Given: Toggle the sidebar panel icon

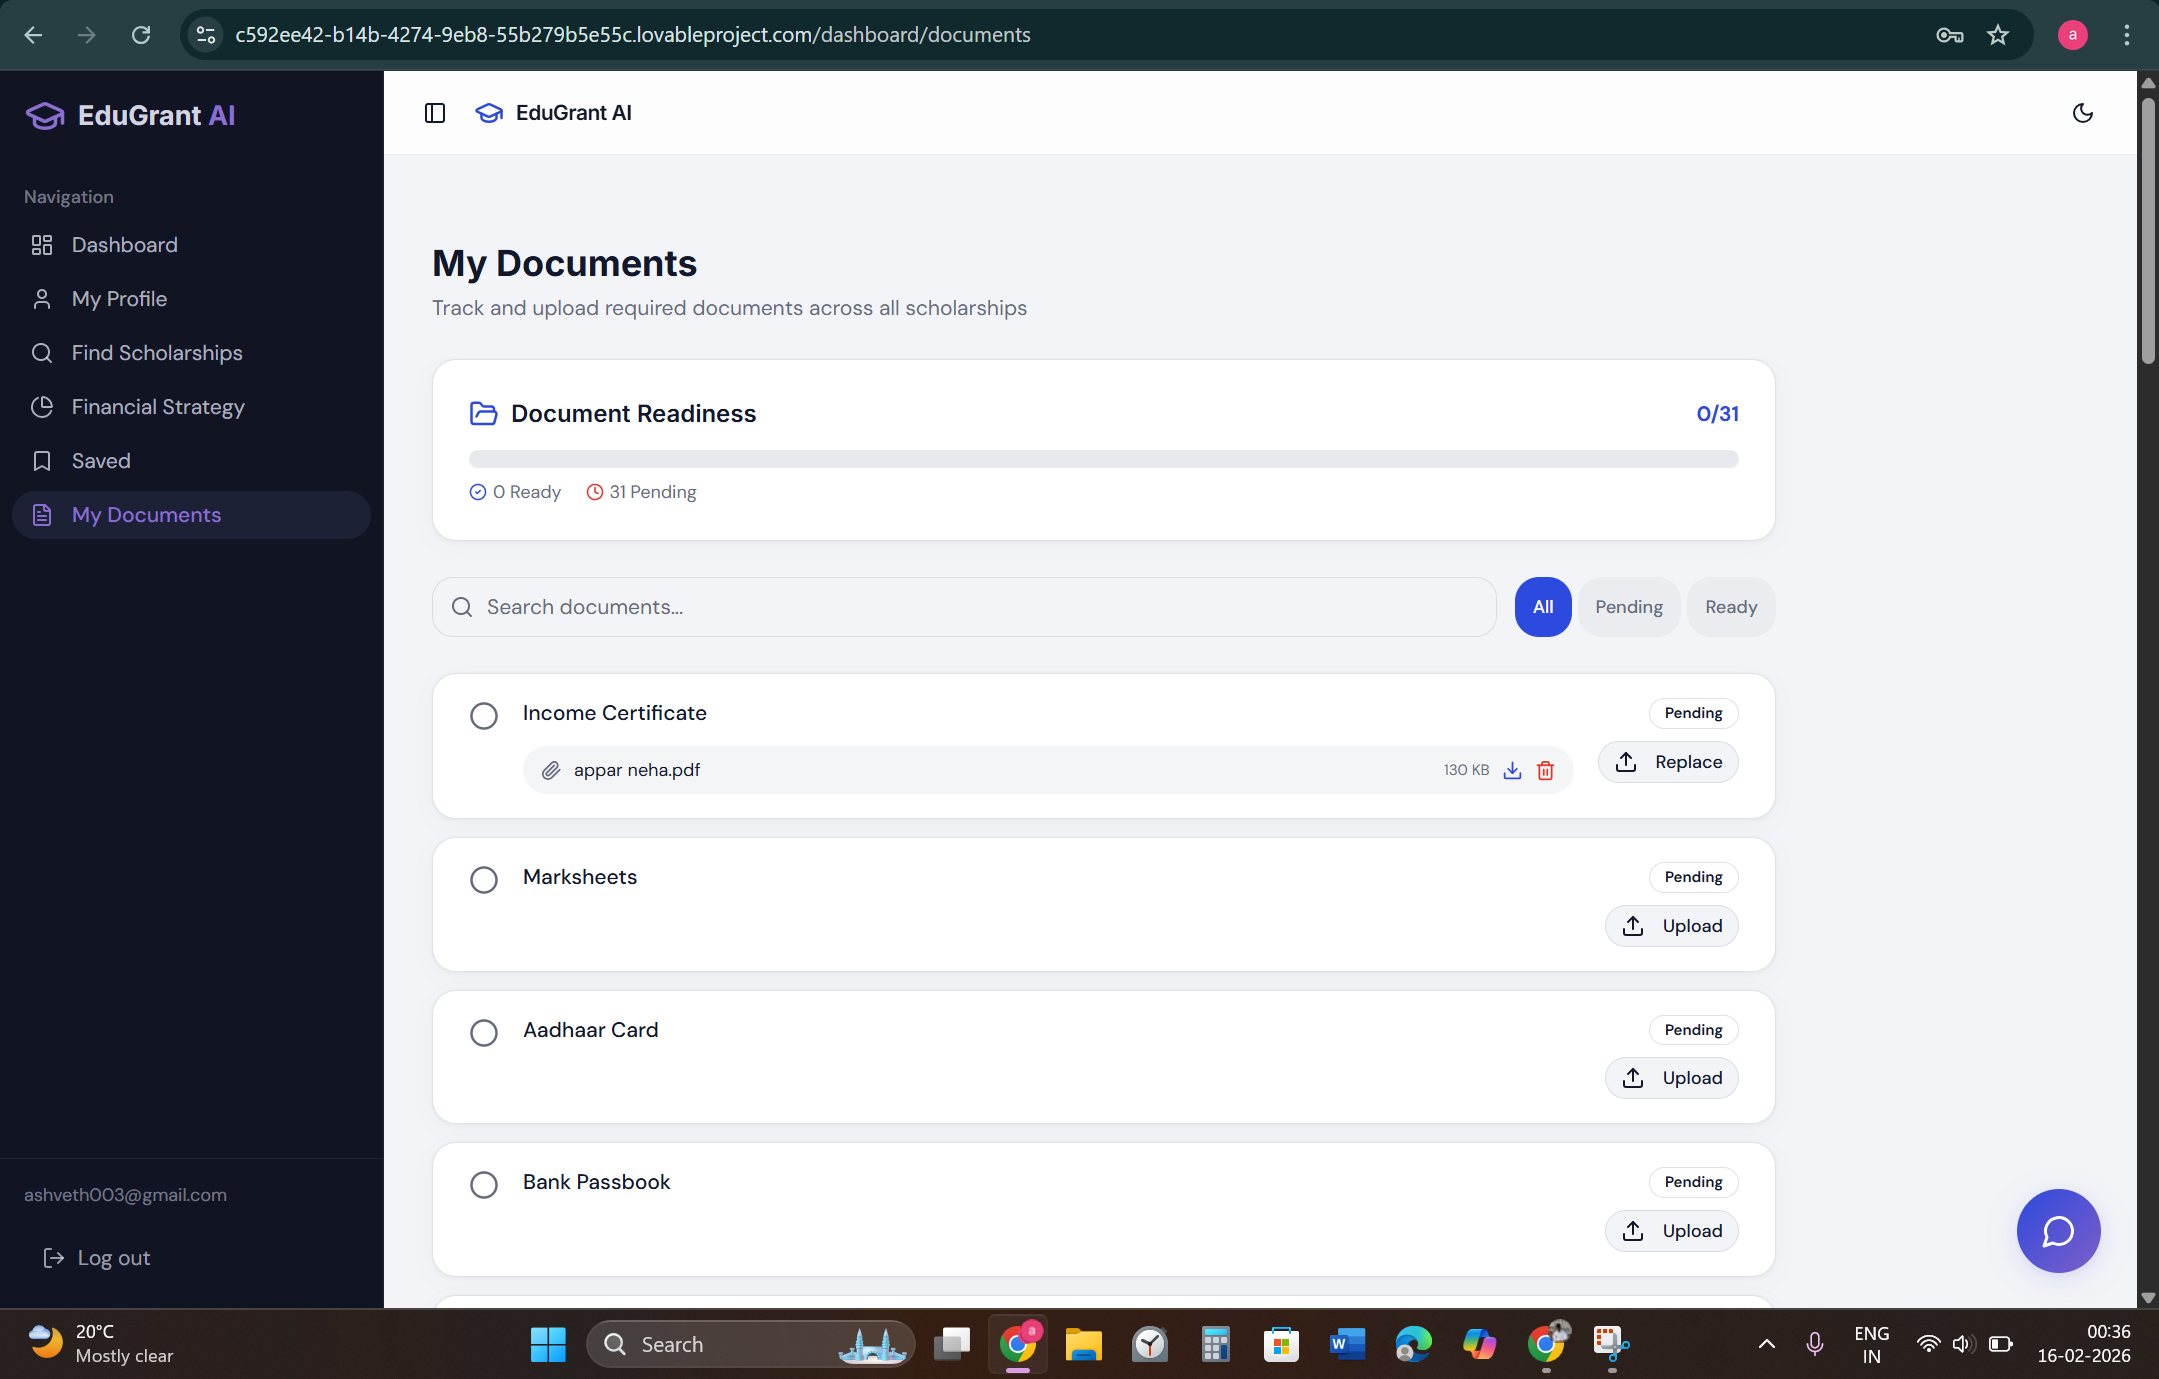Looking at the screenshot, I should (x=435, y=113).
